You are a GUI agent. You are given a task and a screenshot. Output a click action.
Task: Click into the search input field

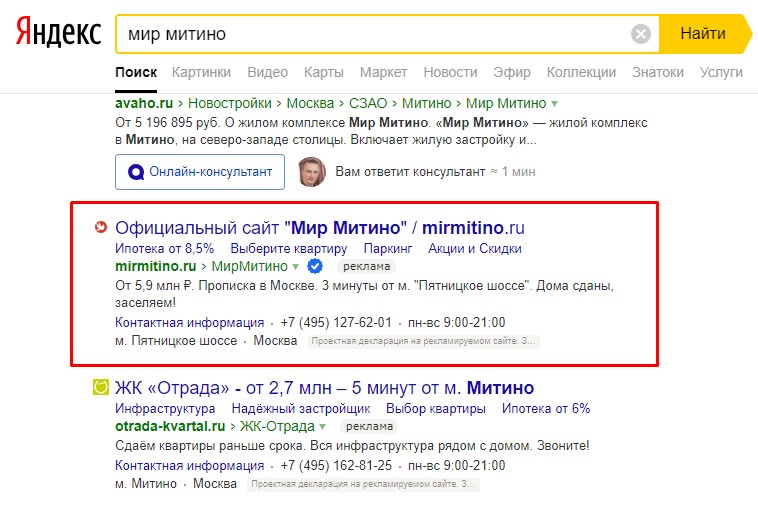[370, 34]
